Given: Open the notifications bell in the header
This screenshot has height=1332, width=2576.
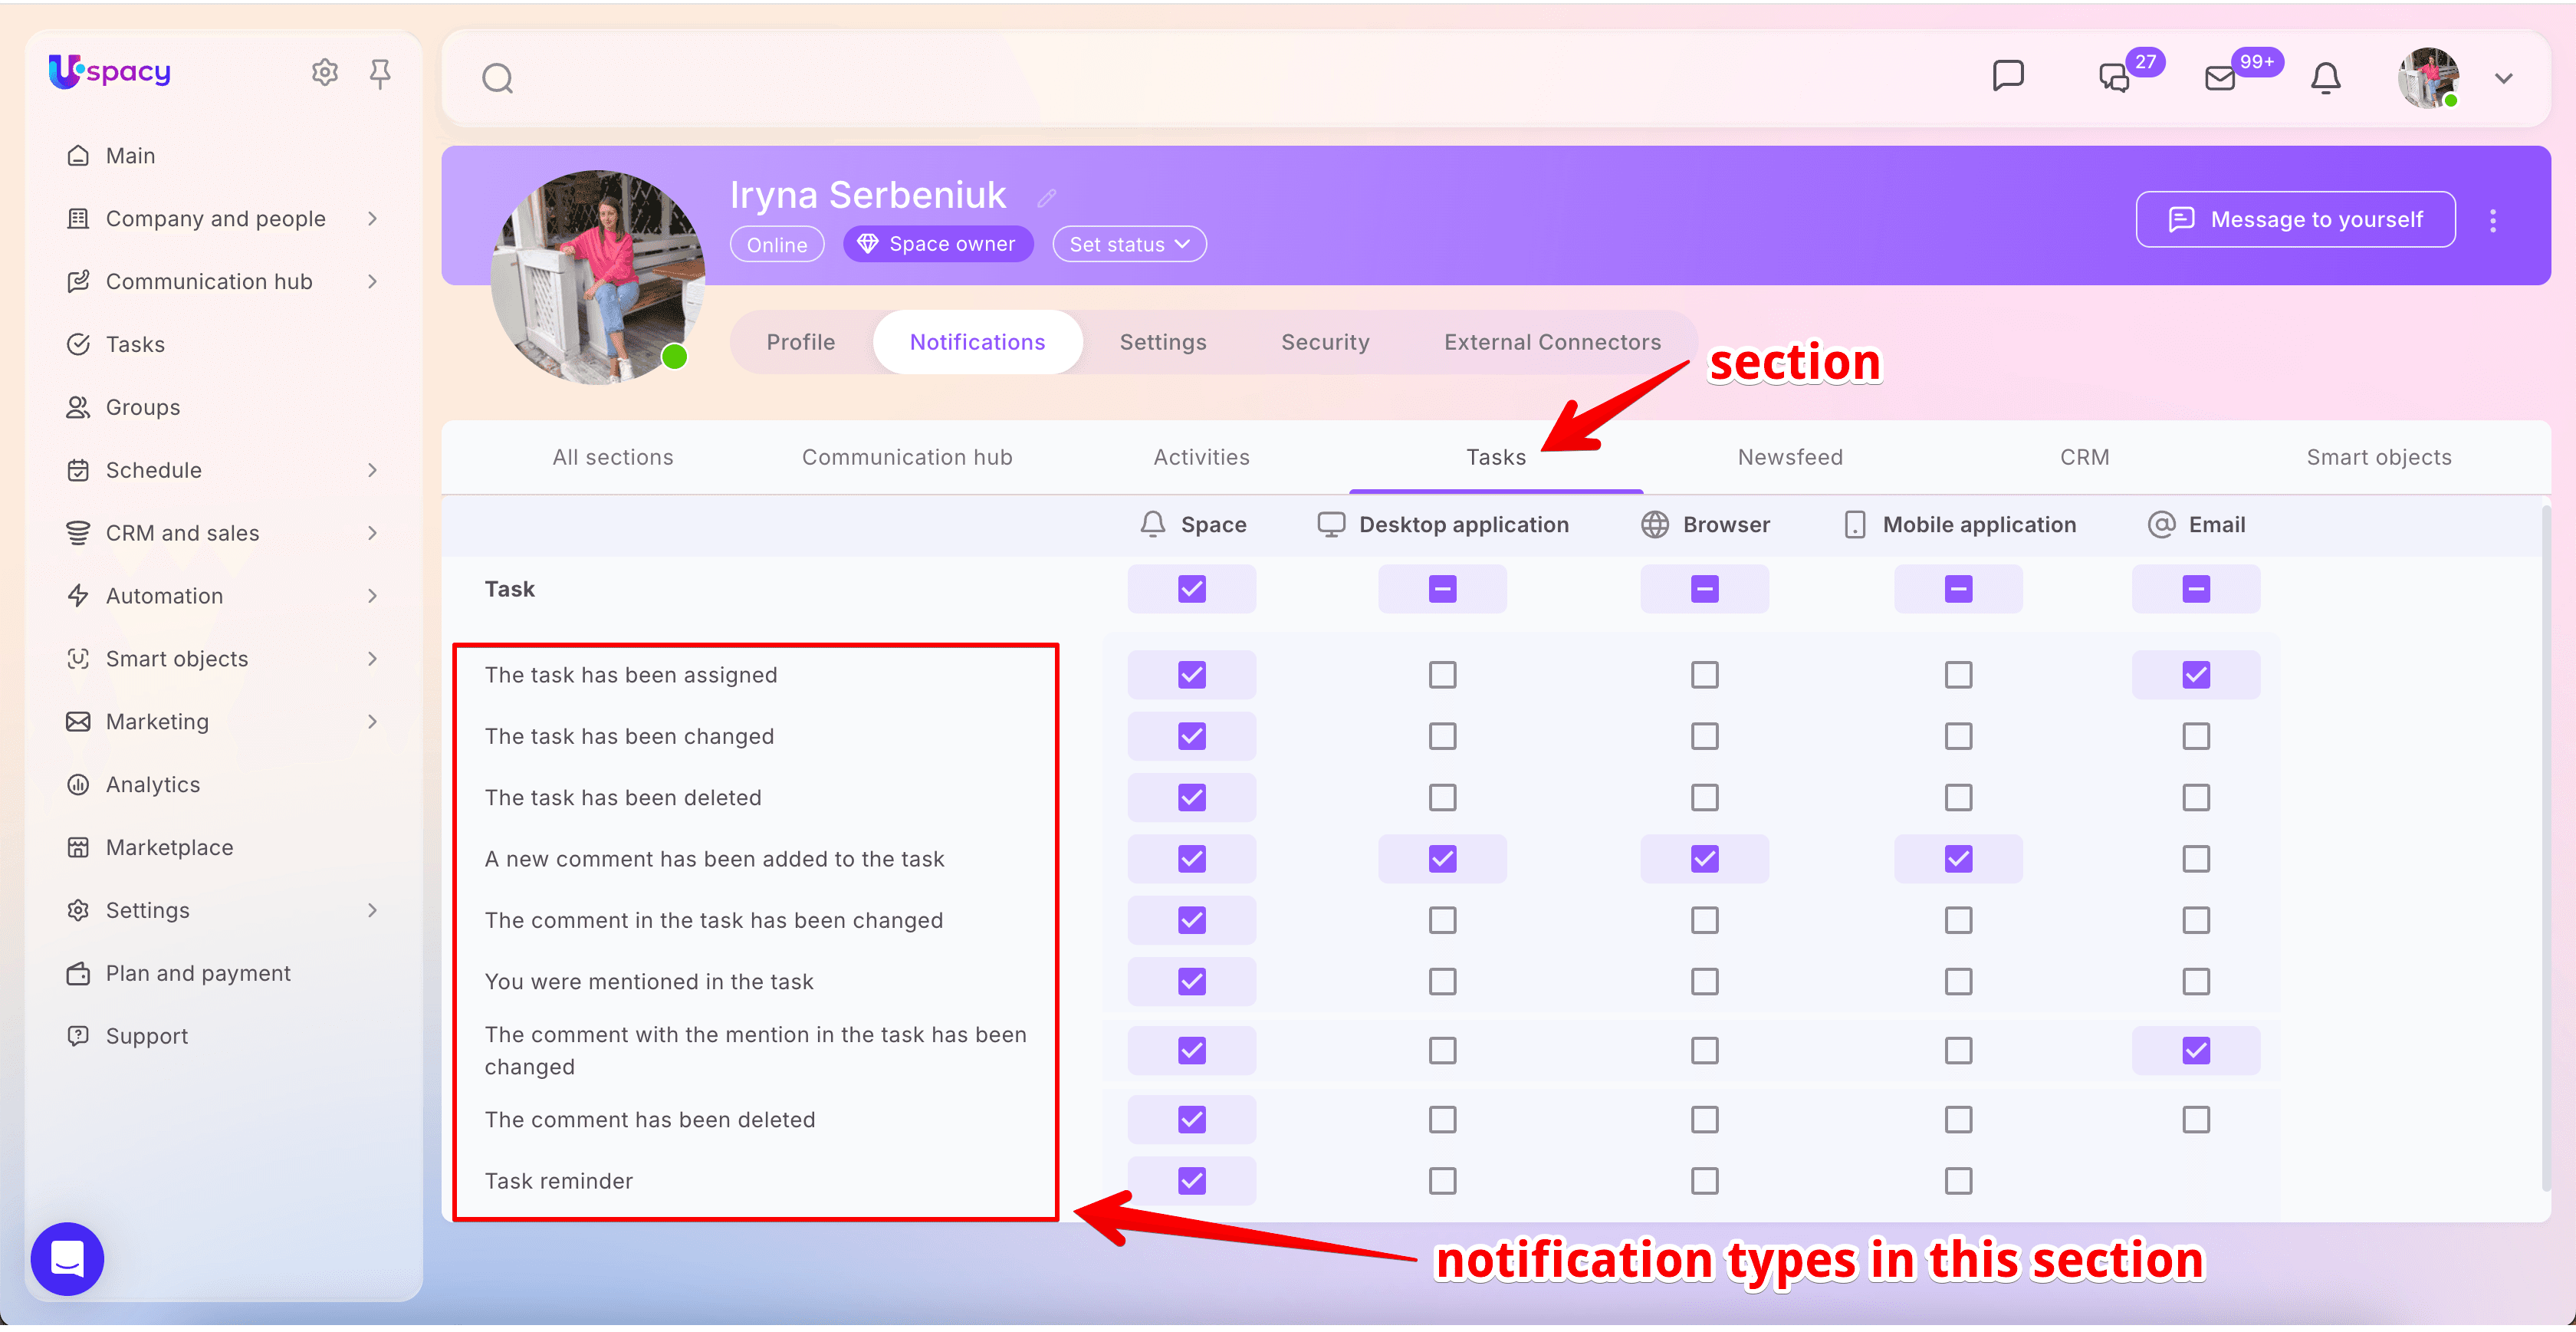Looking at the screenshot, I should point(2325,78).
